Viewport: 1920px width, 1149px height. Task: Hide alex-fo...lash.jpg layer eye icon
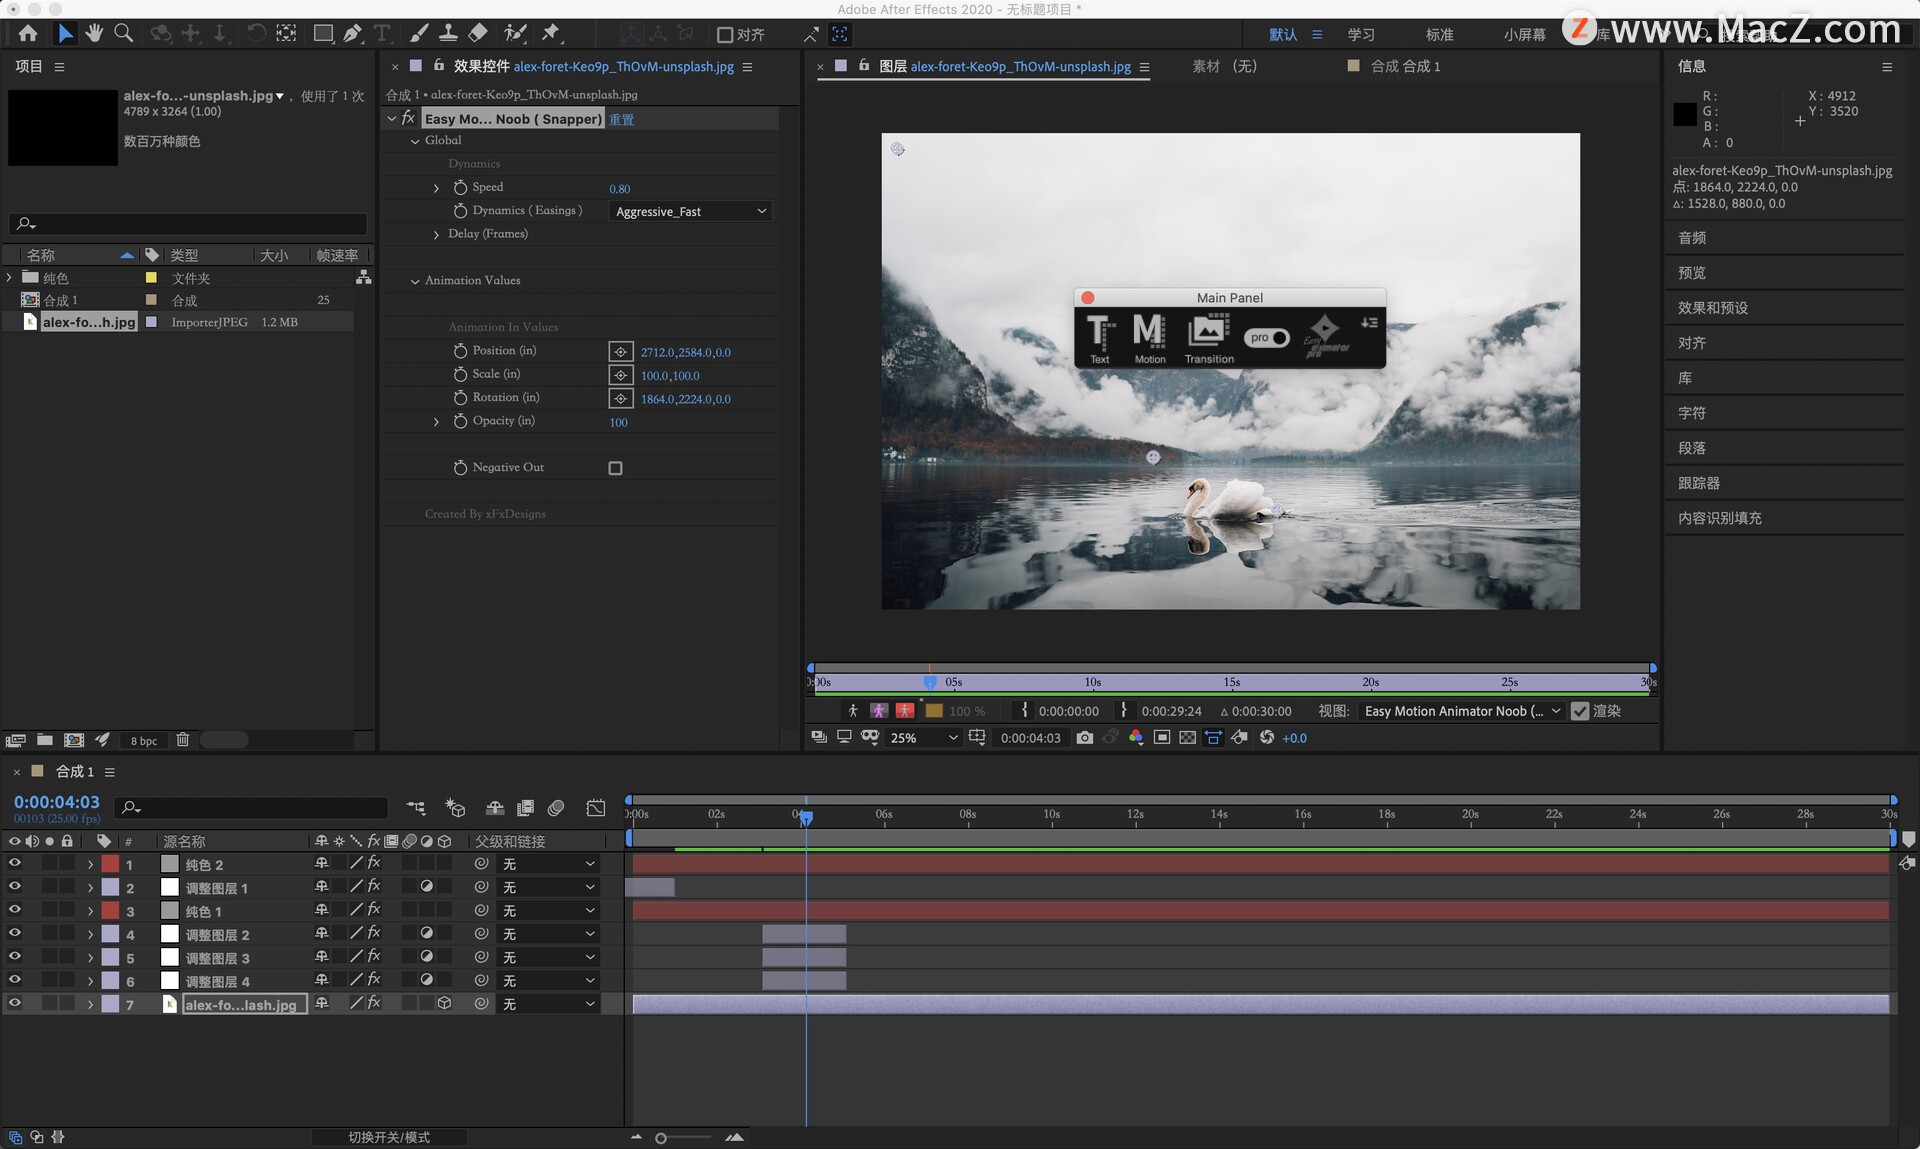(14, 1003)
